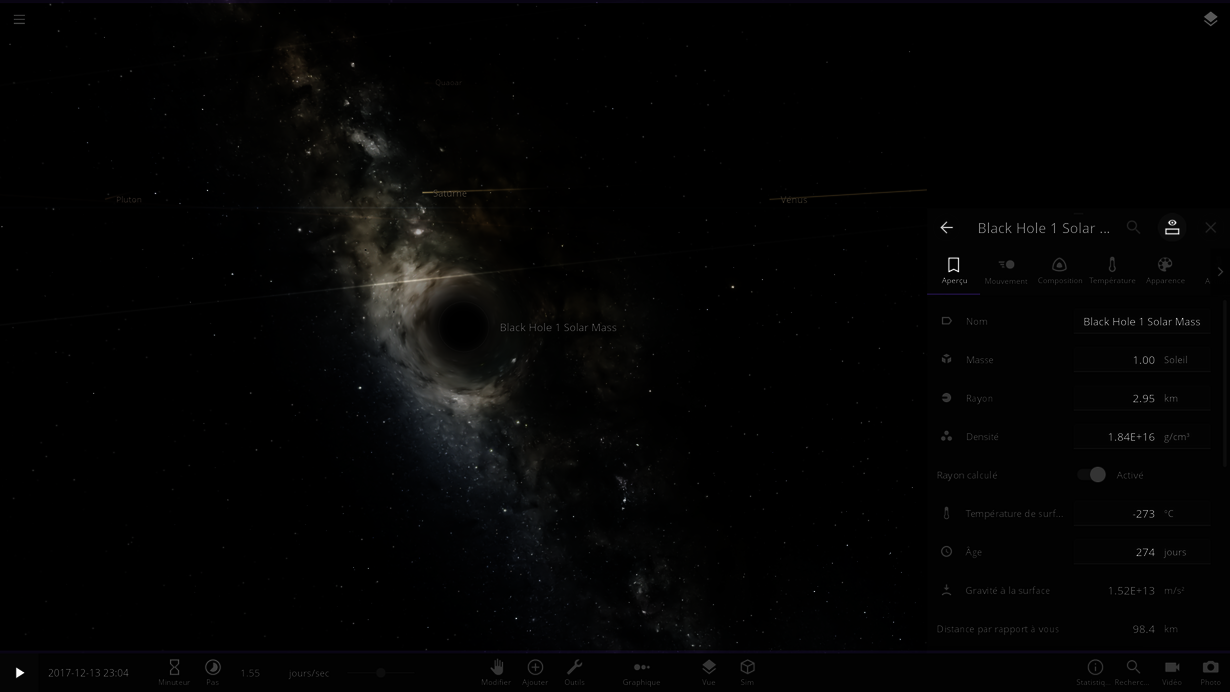The width and height of the screenshot is (1230, 692).
Task: Click the tag icon left of the Nom field
Action: tap(946, 321)
